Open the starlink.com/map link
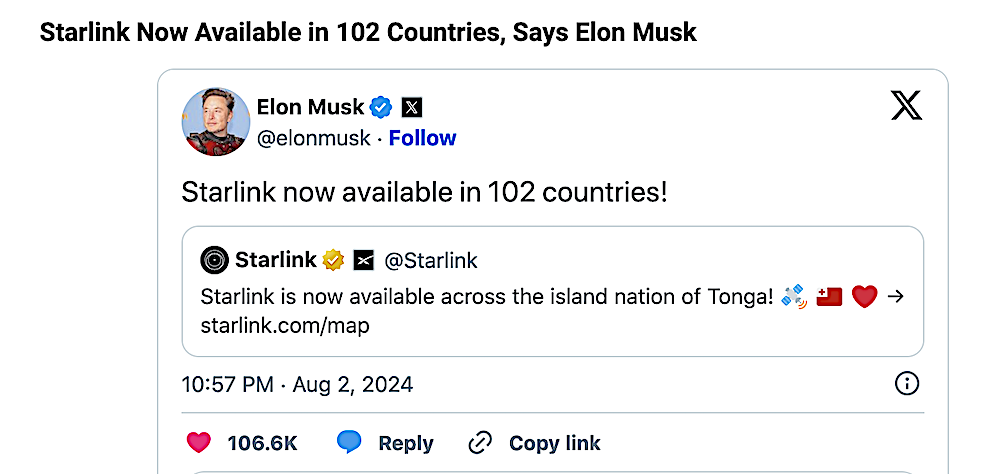This screenshot has height=474, width=1008. (285, 326)
